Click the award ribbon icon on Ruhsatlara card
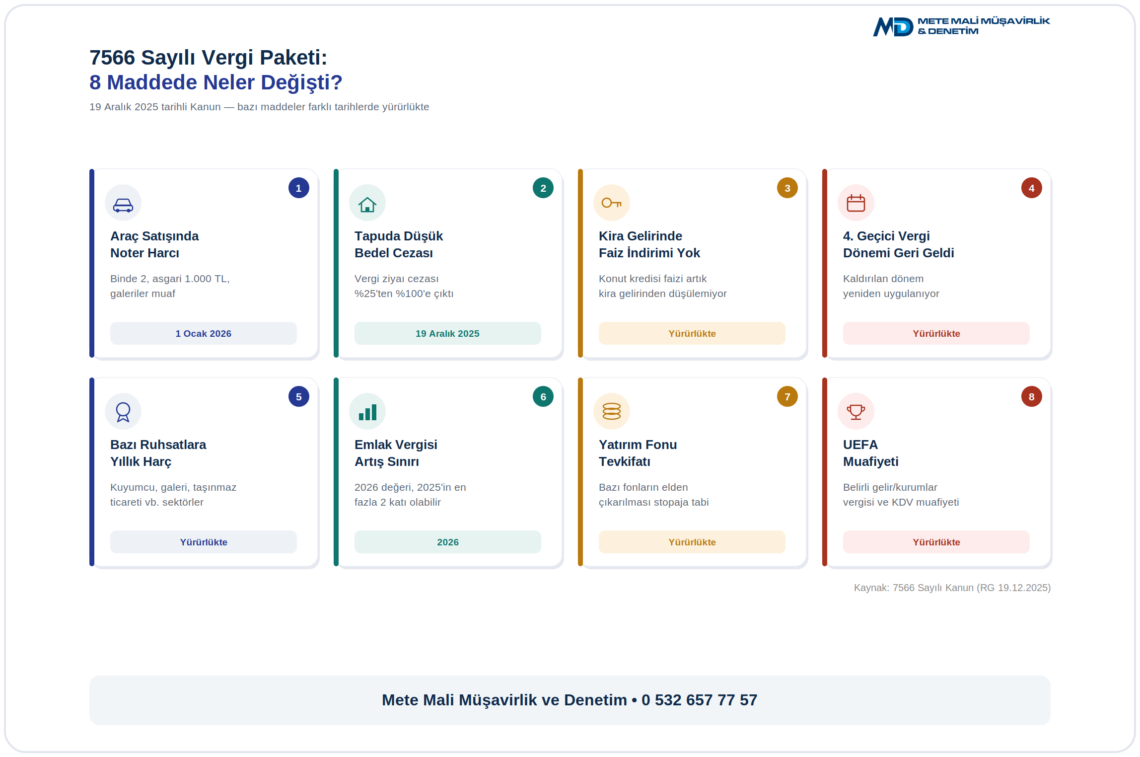Screen dimensions: 1140x757 coord(123,412)
